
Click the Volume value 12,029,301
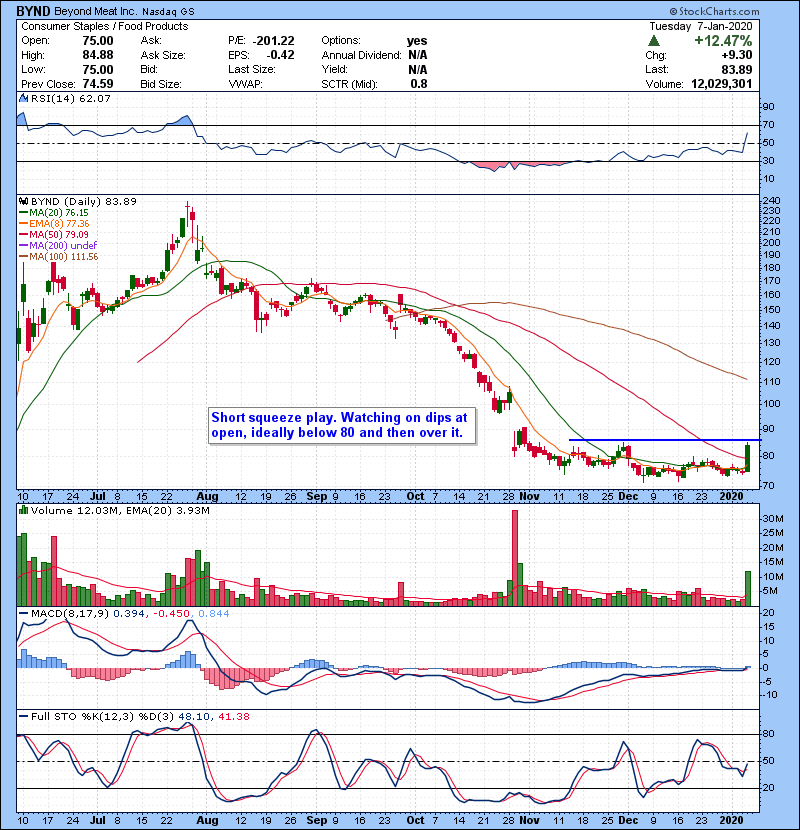tap(721, 84)
